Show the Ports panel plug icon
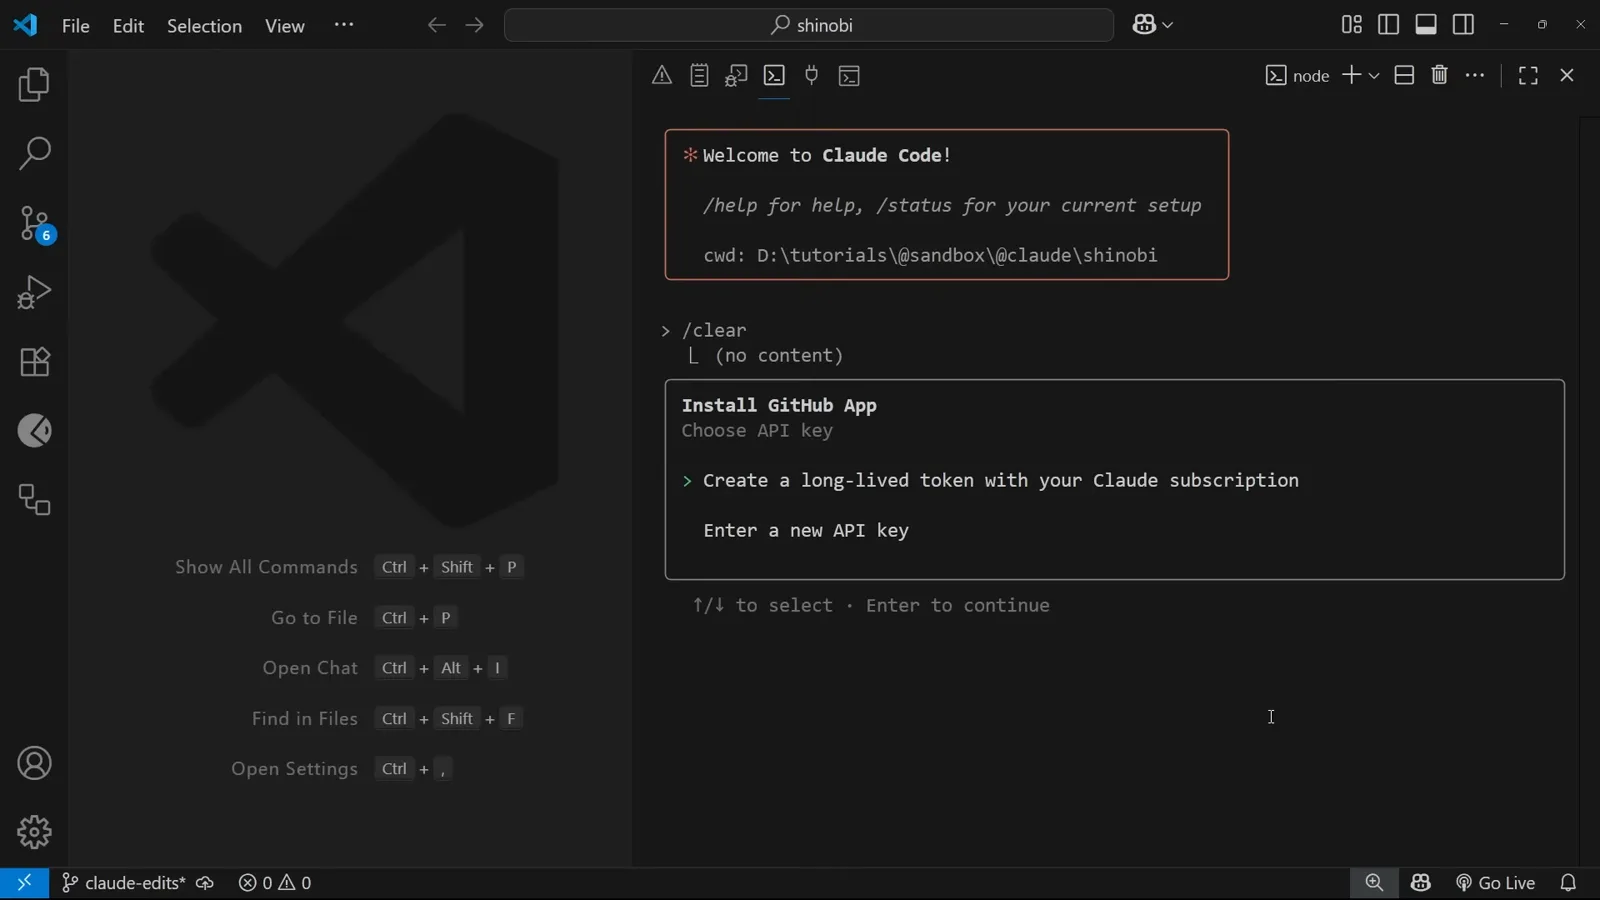This screenshot has height=900, width=1600. (x=812, y=76)
